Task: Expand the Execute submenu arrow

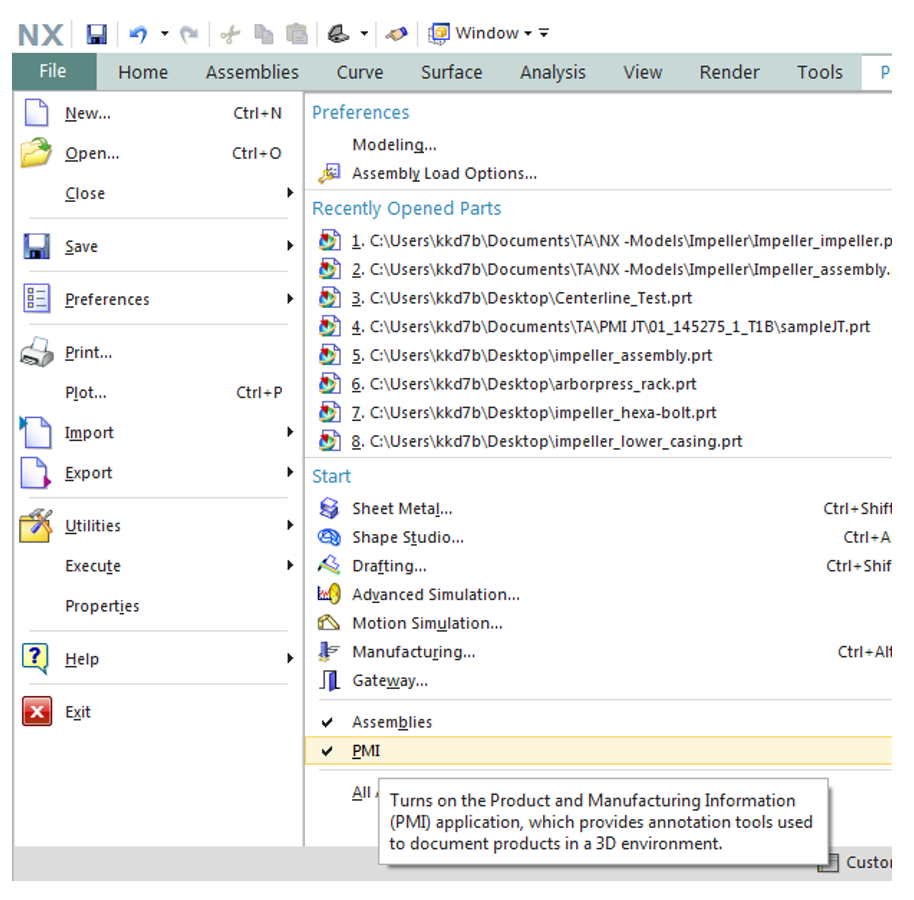Action: (290, 565)
